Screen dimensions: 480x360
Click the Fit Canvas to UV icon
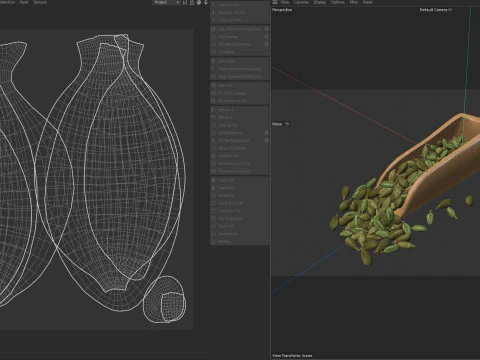[x=214, y=101]
